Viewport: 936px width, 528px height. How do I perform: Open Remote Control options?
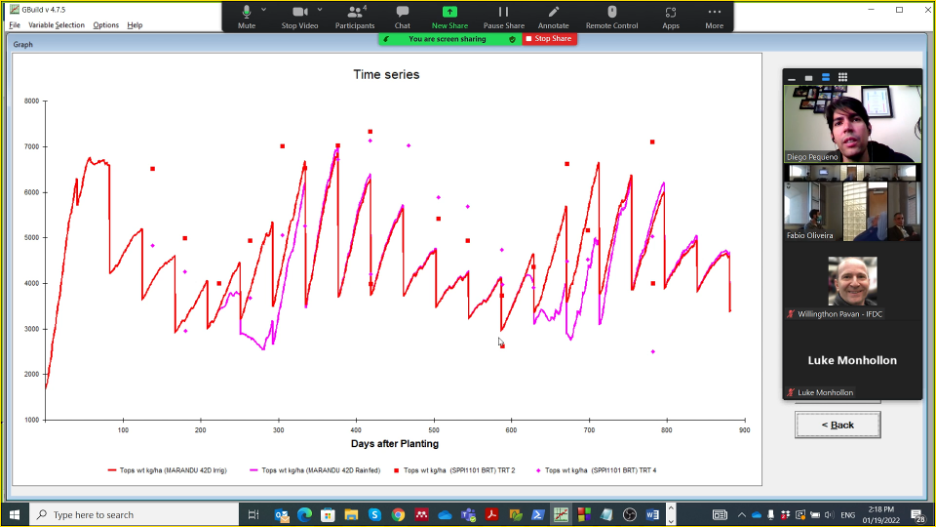[612, 17]
